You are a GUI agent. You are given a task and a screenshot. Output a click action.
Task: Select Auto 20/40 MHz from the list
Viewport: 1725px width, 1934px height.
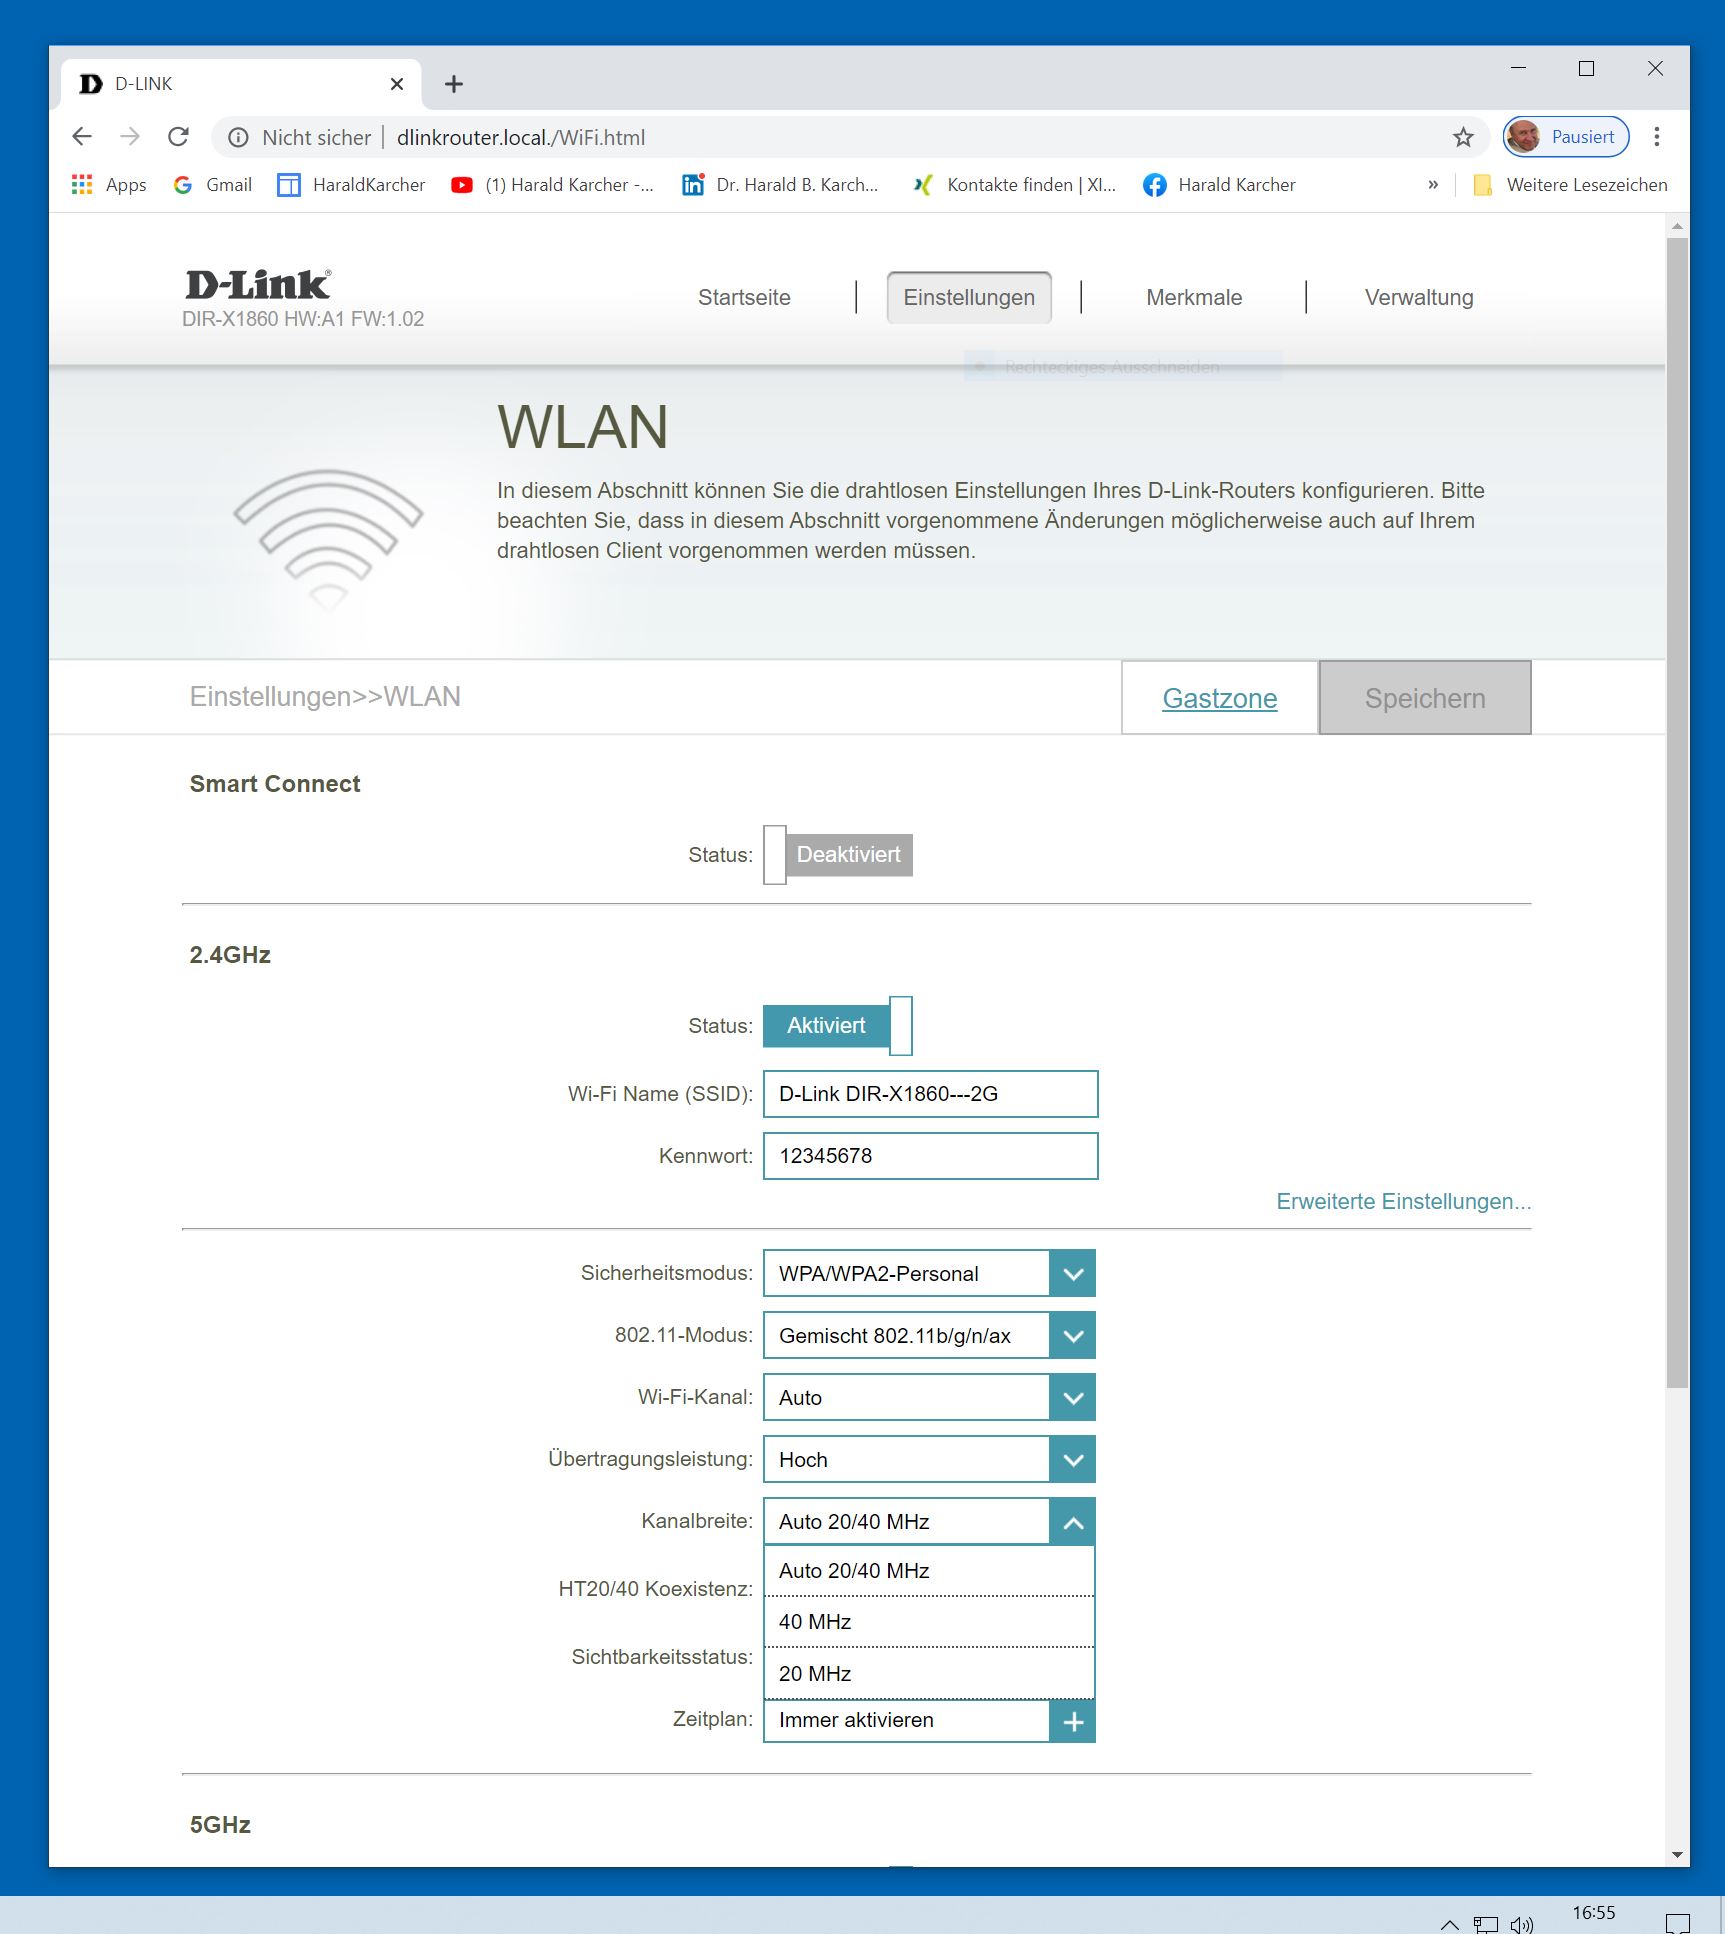[x=929, y=1571]
